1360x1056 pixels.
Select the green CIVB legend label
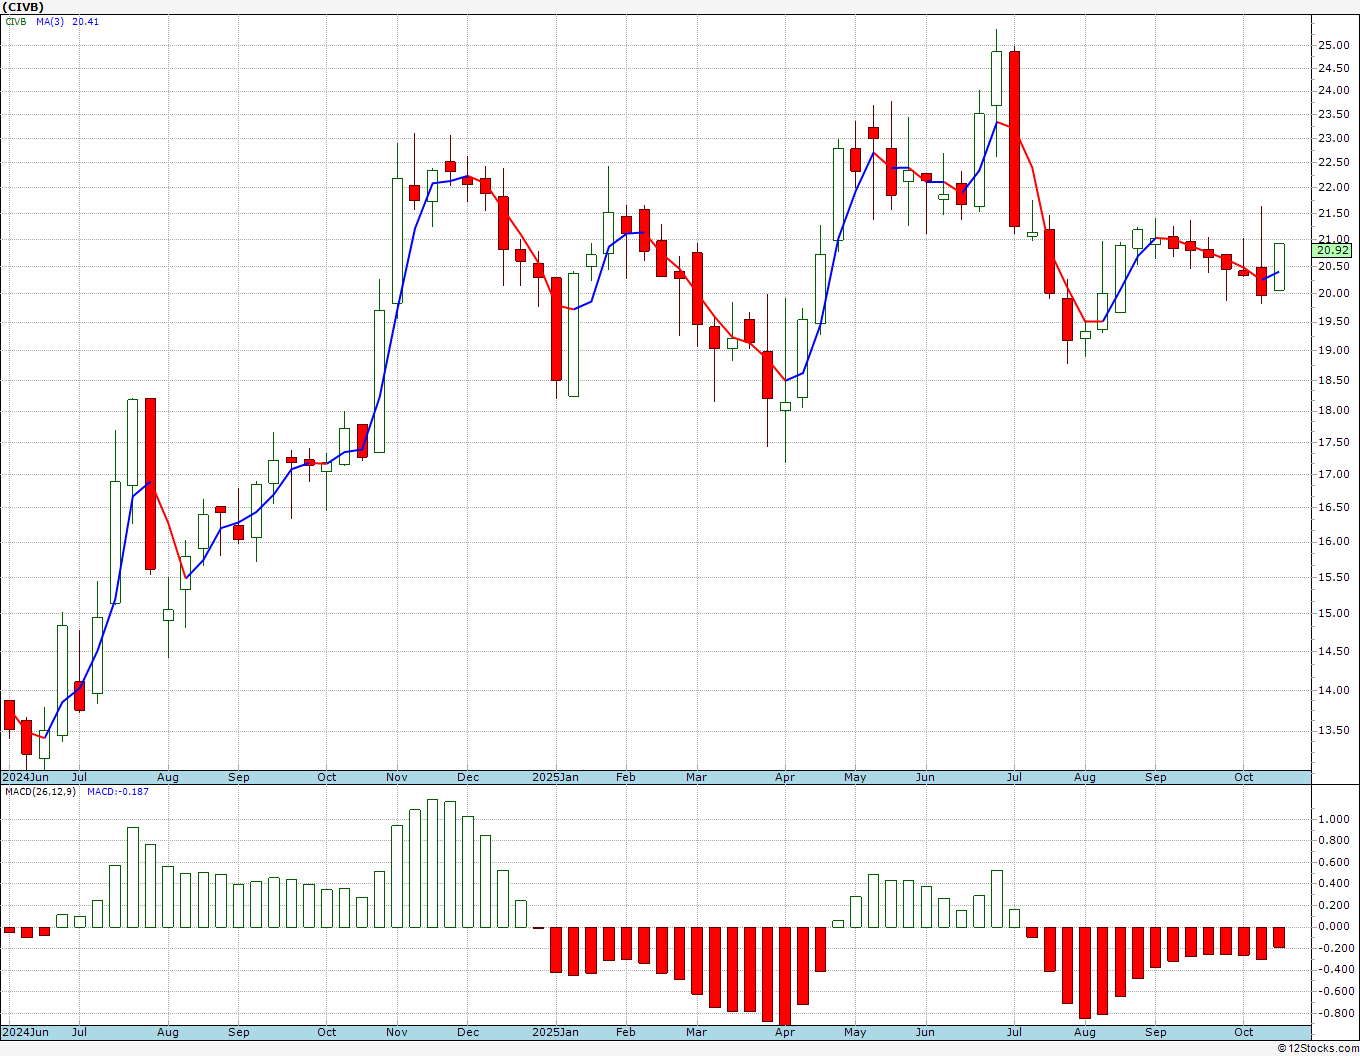point(16,22)
